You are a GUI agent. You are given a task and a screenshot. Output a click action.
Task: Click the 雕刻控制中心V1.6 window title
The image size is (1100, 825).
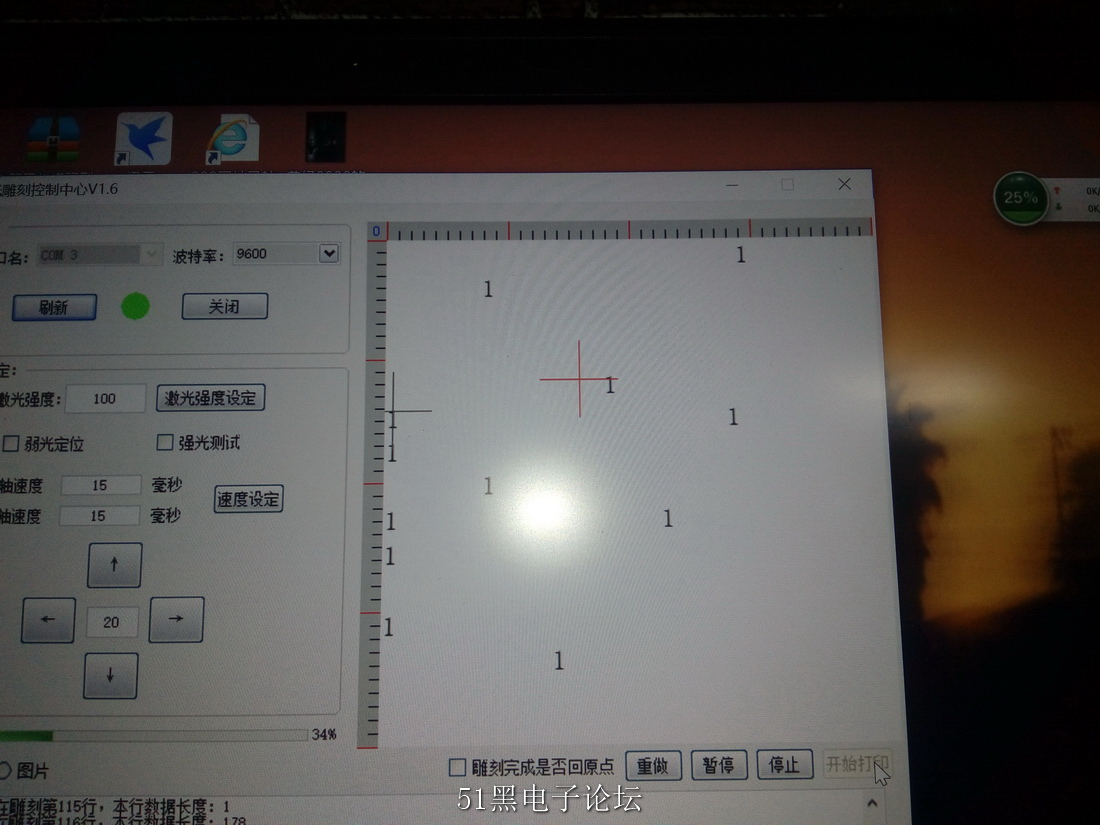coord(59,189)
